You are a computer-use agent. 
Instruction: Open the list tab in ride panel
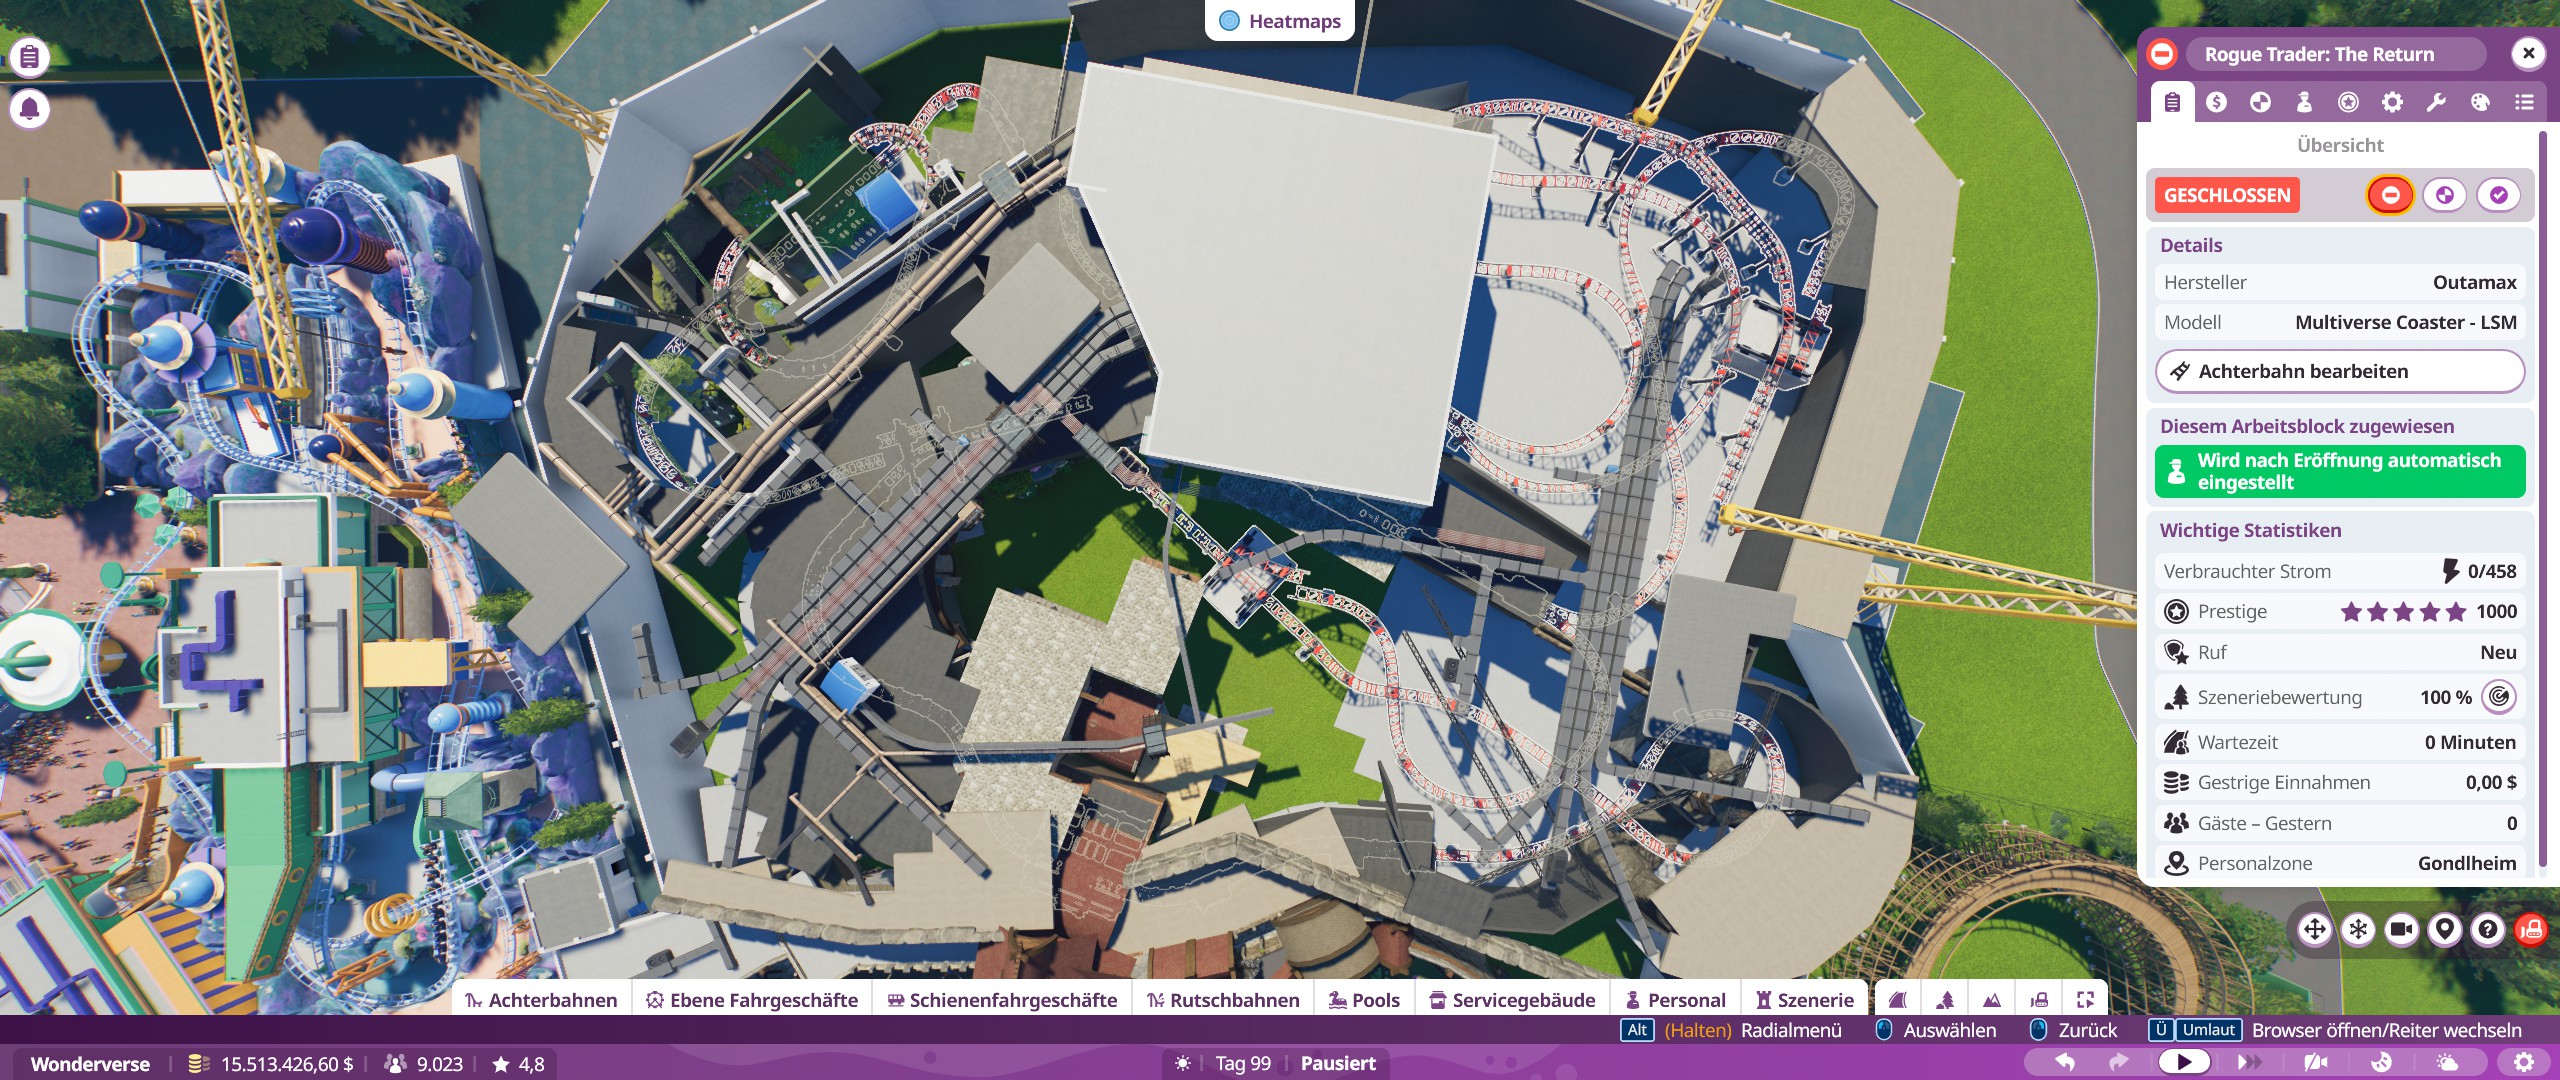point(2524,102)
